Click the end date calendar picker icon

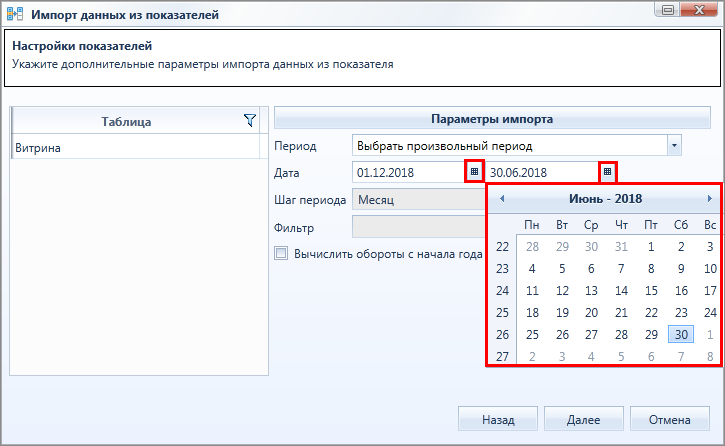click(x=607, y=171)
